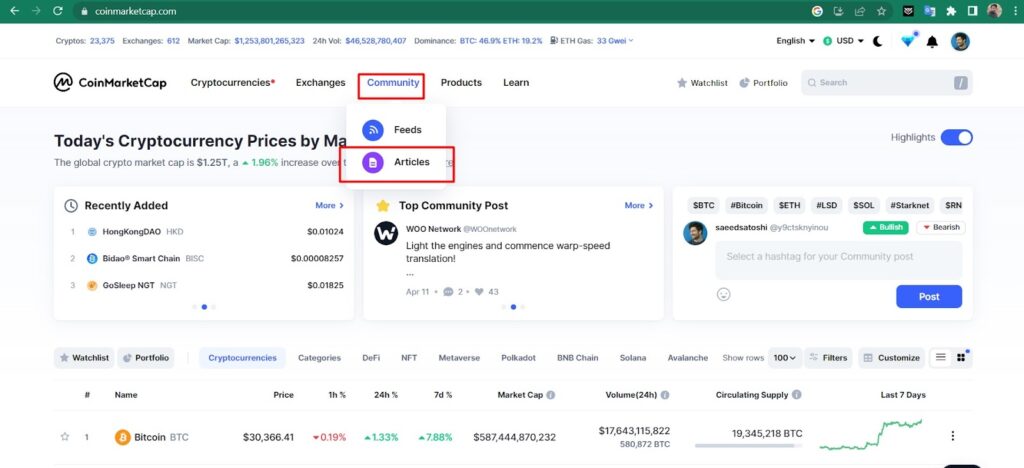Open notifications bell

(x=933, y=42)
